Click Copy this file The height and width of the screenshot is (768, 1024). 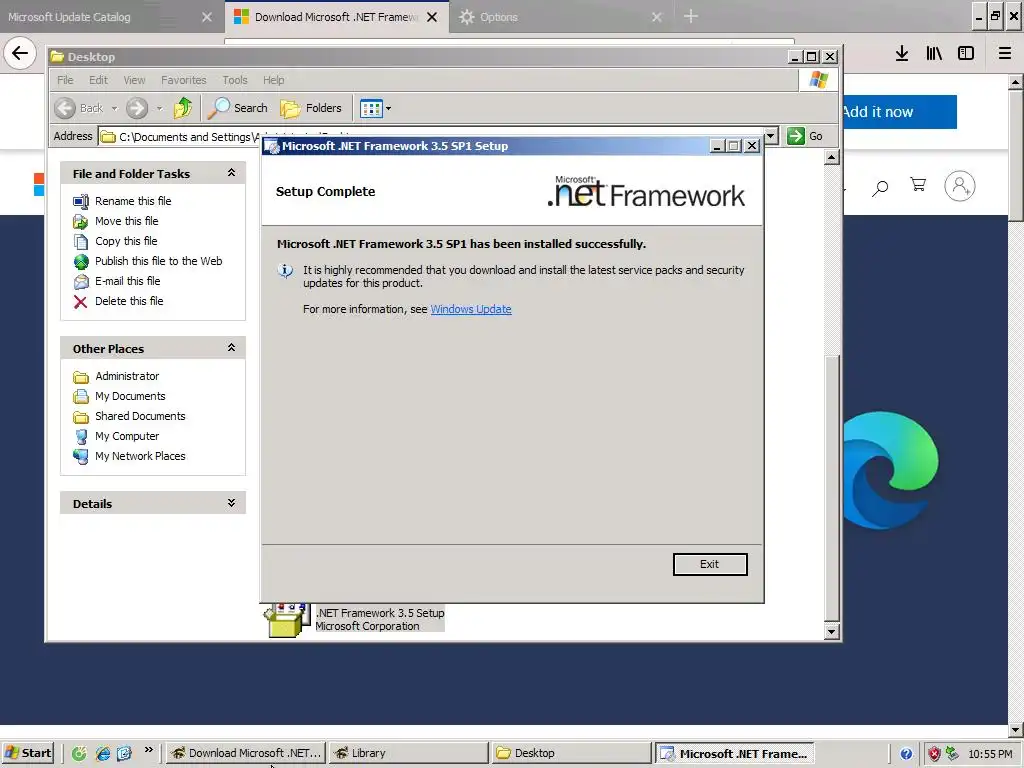pos(126,241)
